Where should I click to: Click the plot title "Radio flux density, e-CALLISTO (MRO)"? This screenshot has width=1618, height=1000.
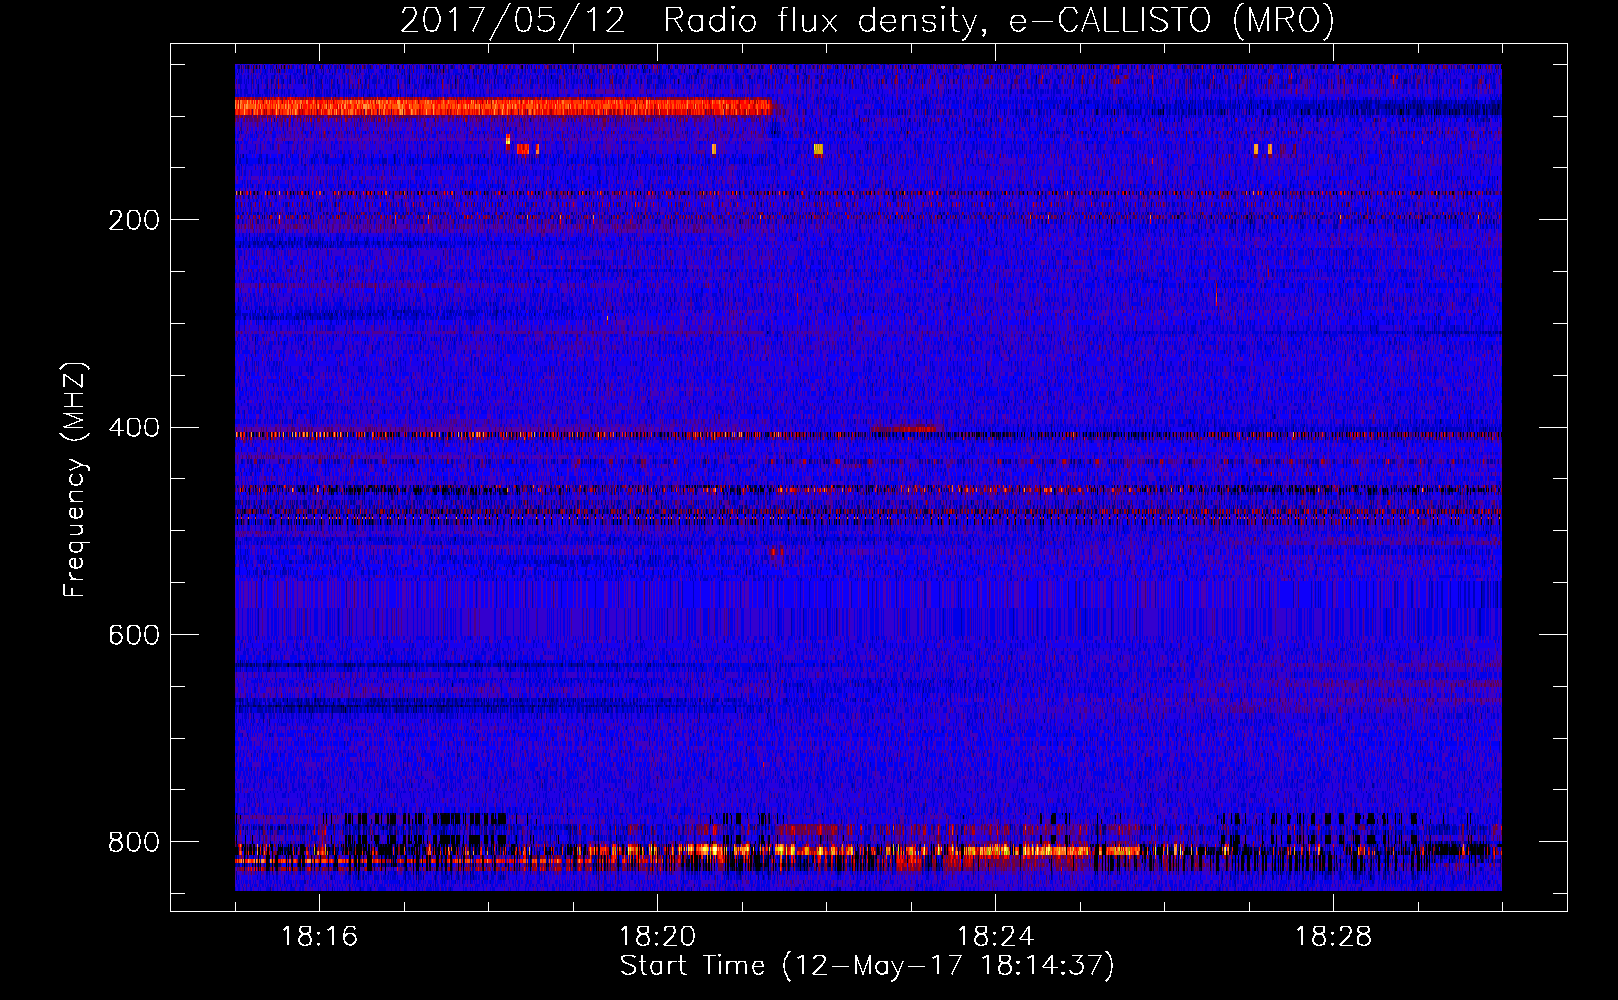[x=999, y=21]
